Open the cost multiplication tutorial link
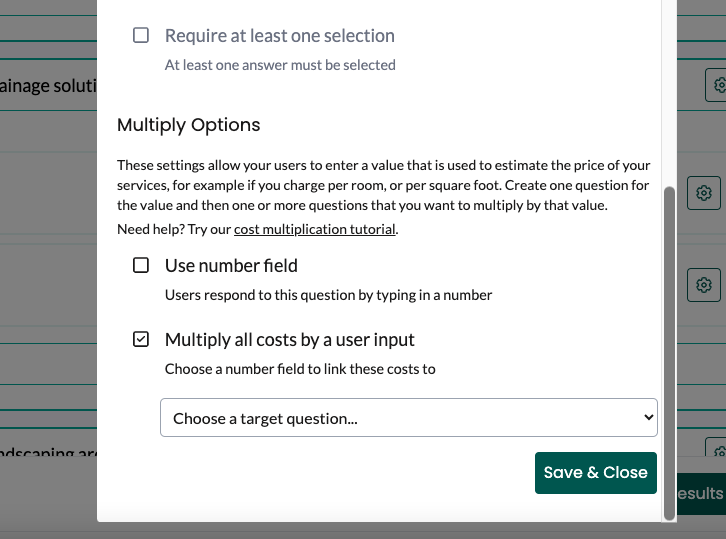This screenshot has width=726, height=539. 315,229
